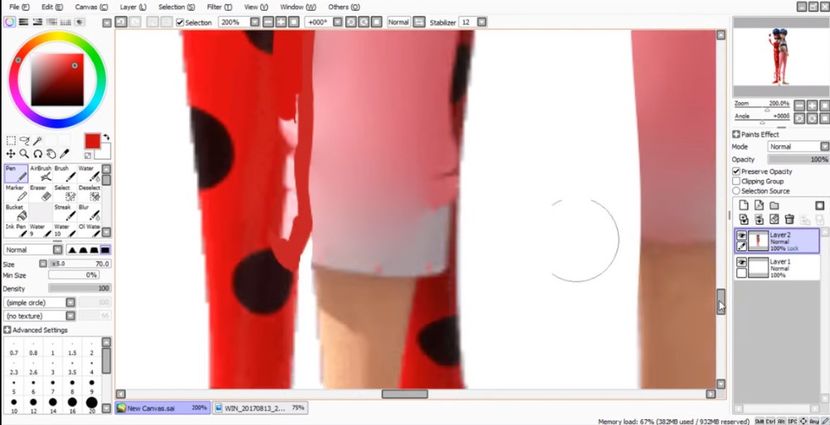Hide Layer 2 visibility eye
Image resolution: width=830 pixels, height=425 pixels.
(x=742, y=236)
